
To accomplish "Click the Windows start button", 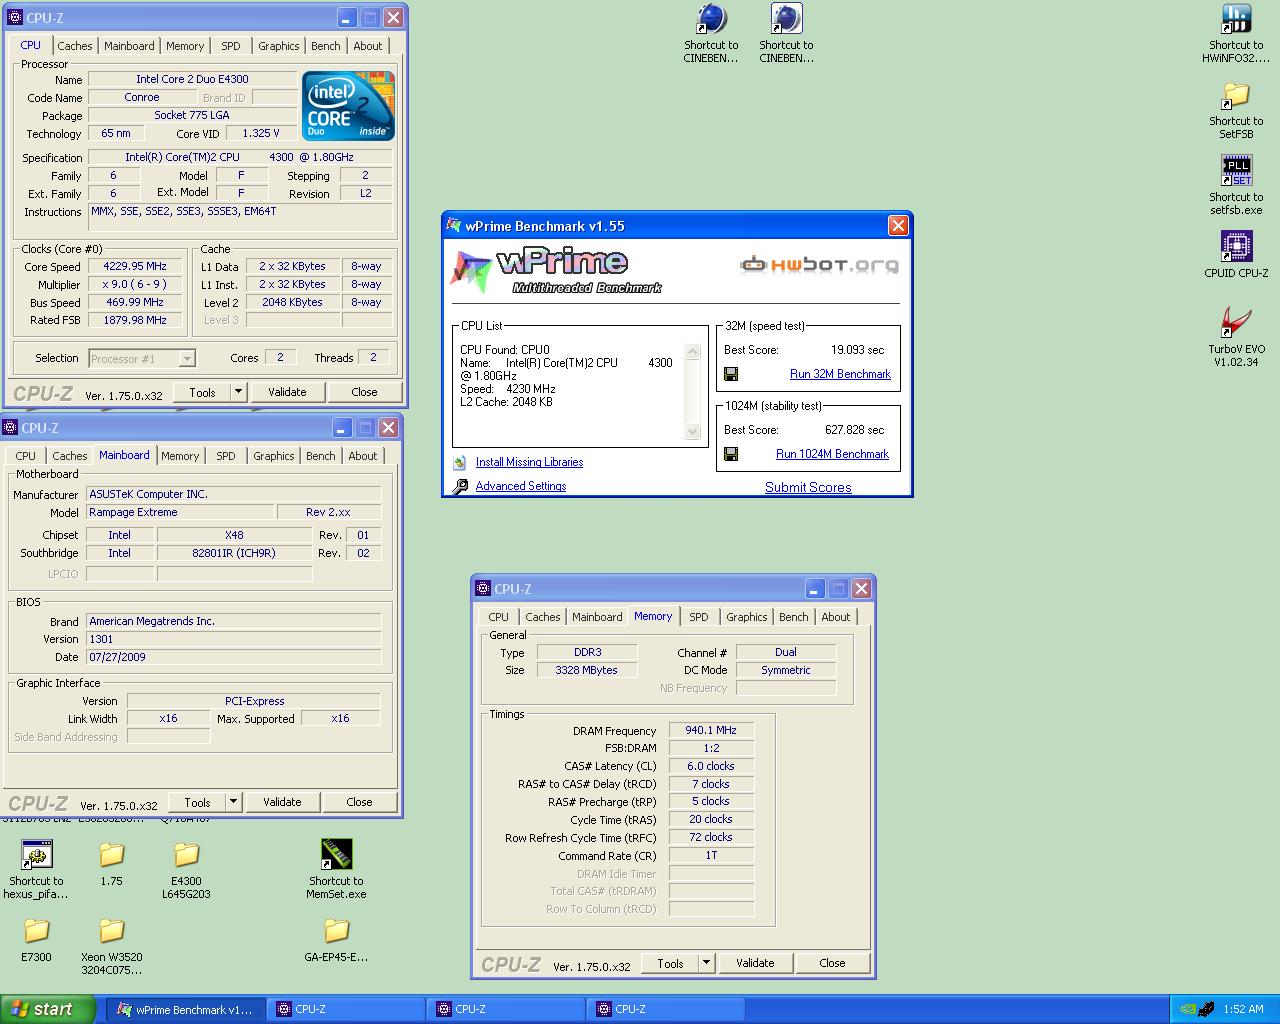I will (x=48, y=1009).
